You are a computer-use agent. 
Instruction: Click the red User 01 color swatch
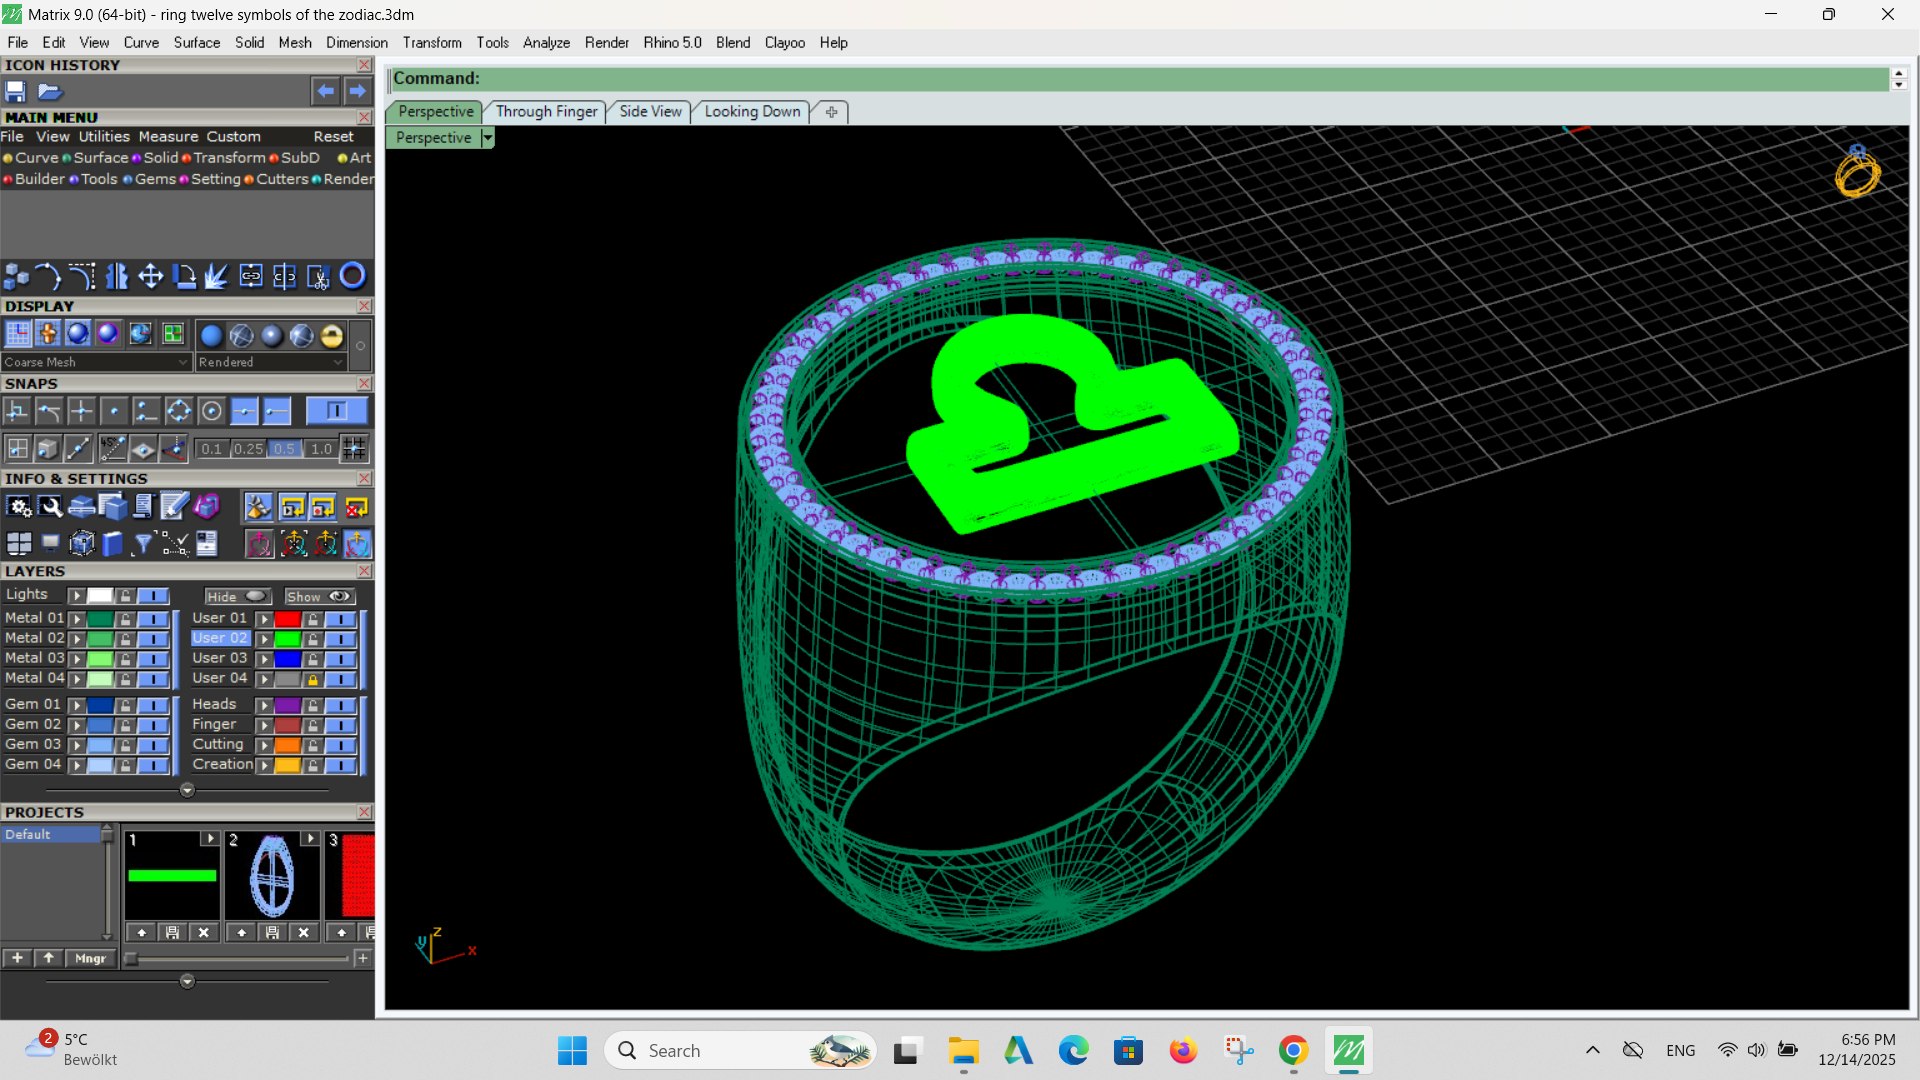[x=288, y=619]
